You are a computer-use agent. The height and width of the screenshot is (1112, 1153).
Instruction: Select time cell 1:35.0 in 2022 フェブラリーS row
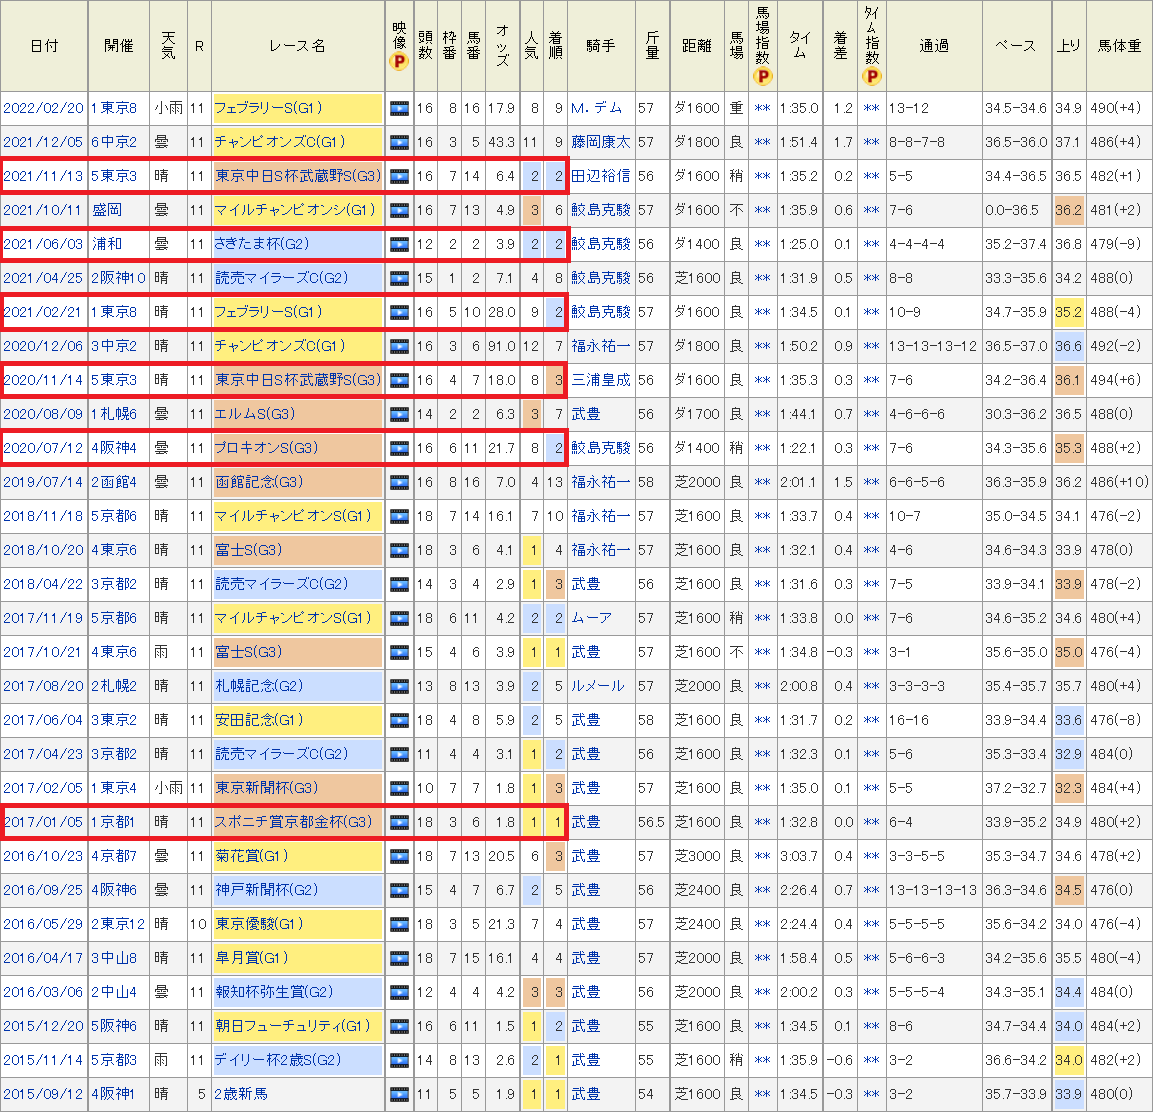(x=799, y=108)
